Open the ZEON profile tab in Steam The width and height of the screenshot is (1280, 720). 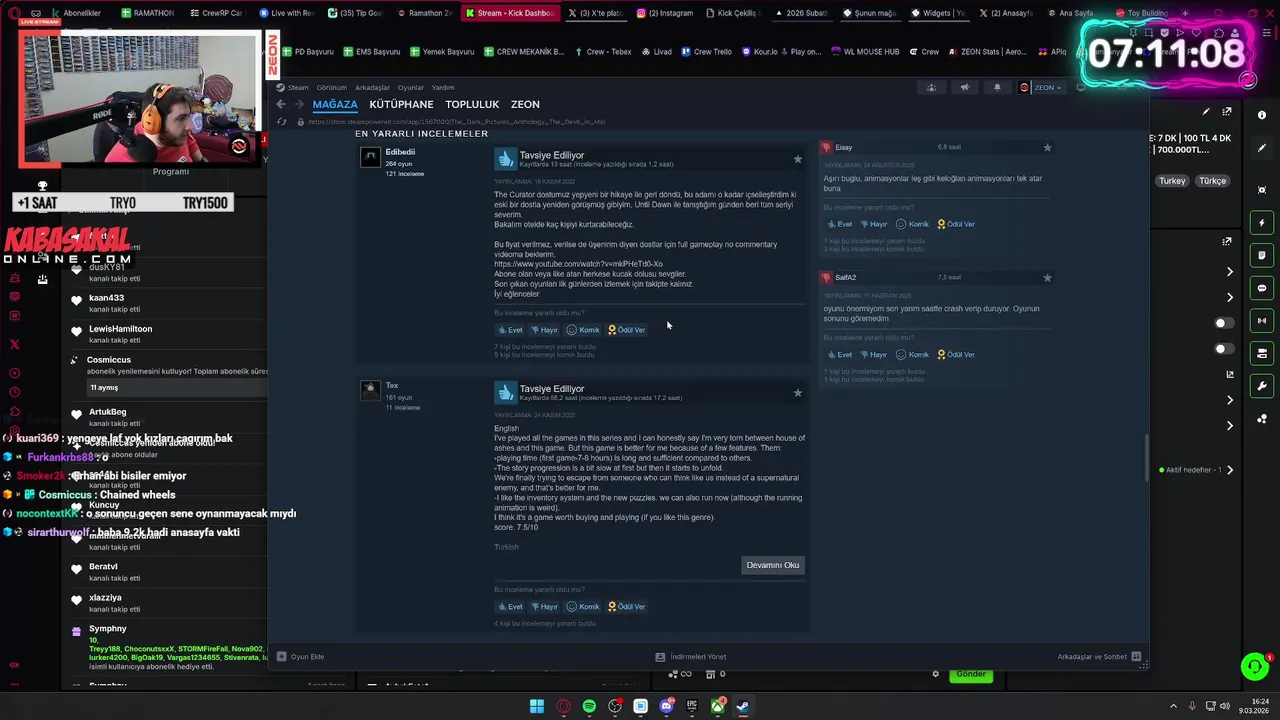(x=525, y=104)
